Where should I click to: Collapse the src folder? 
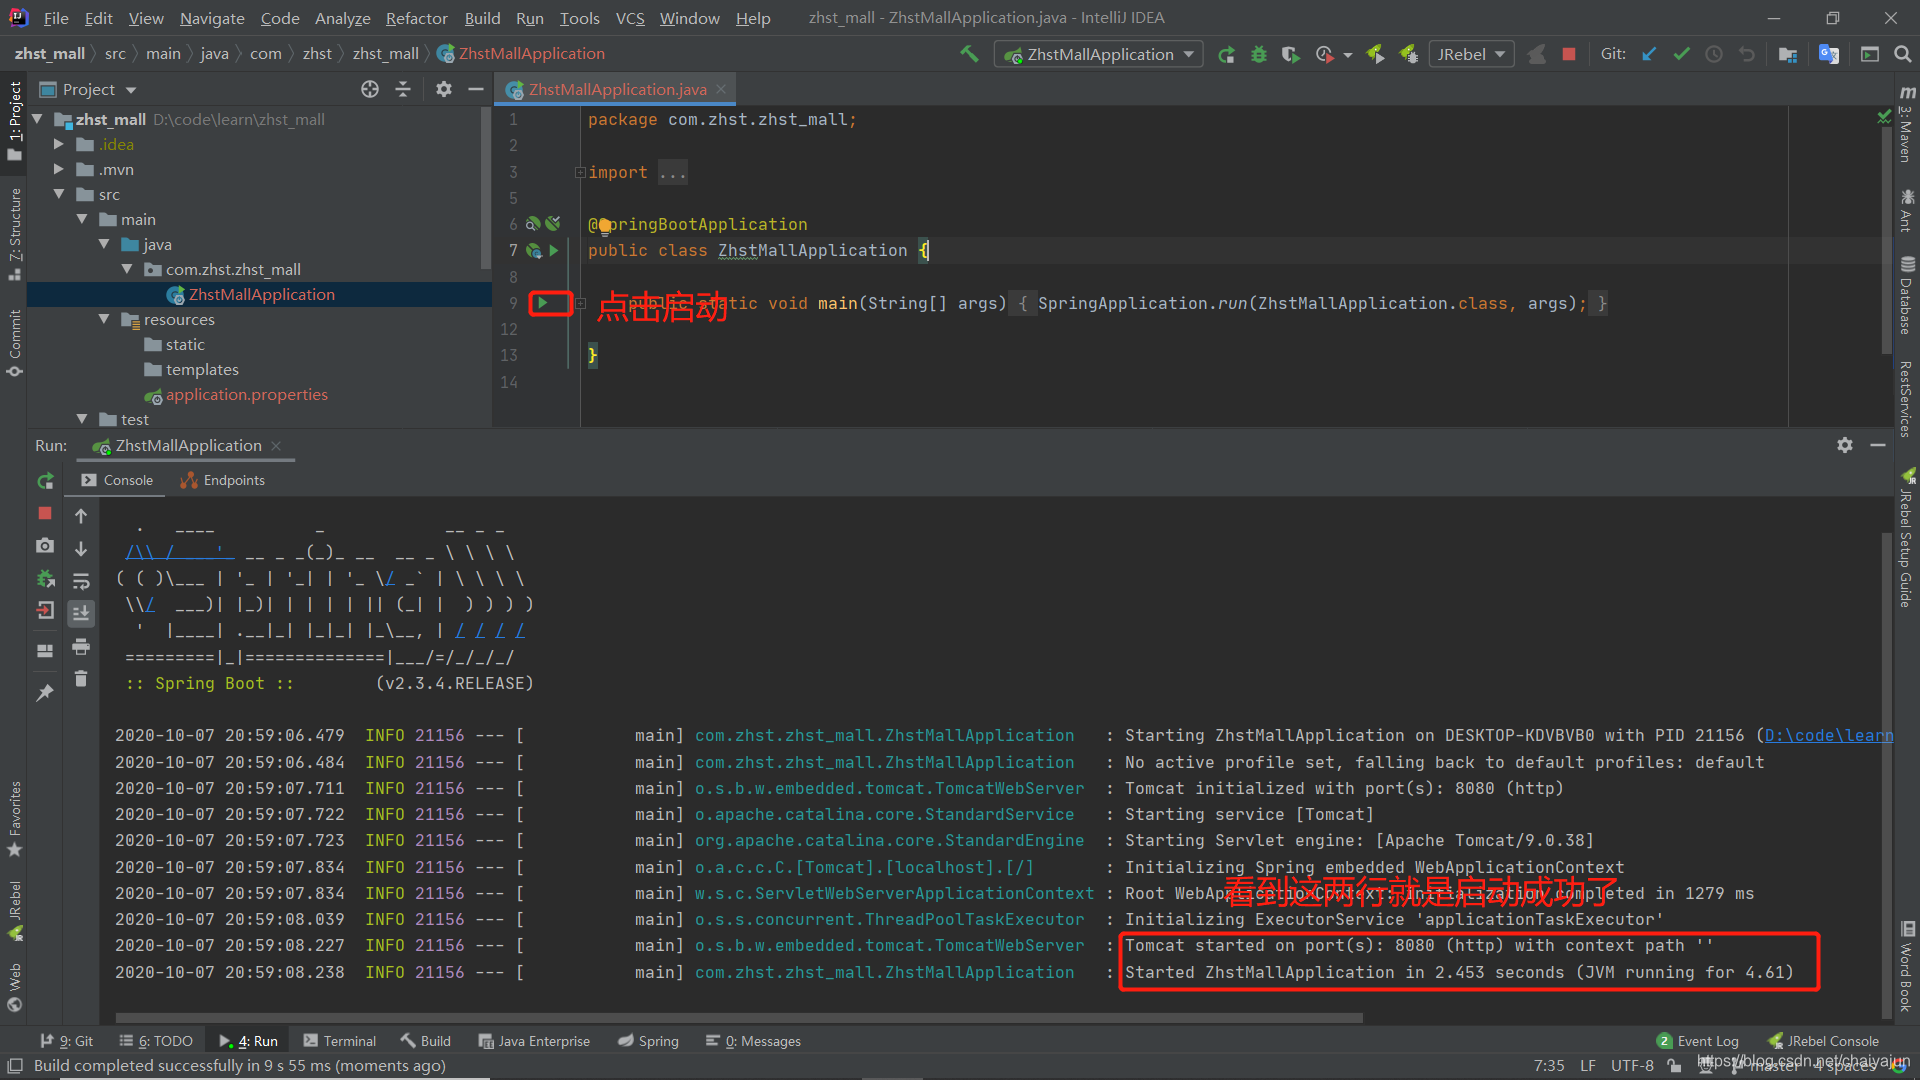(59, 194)
